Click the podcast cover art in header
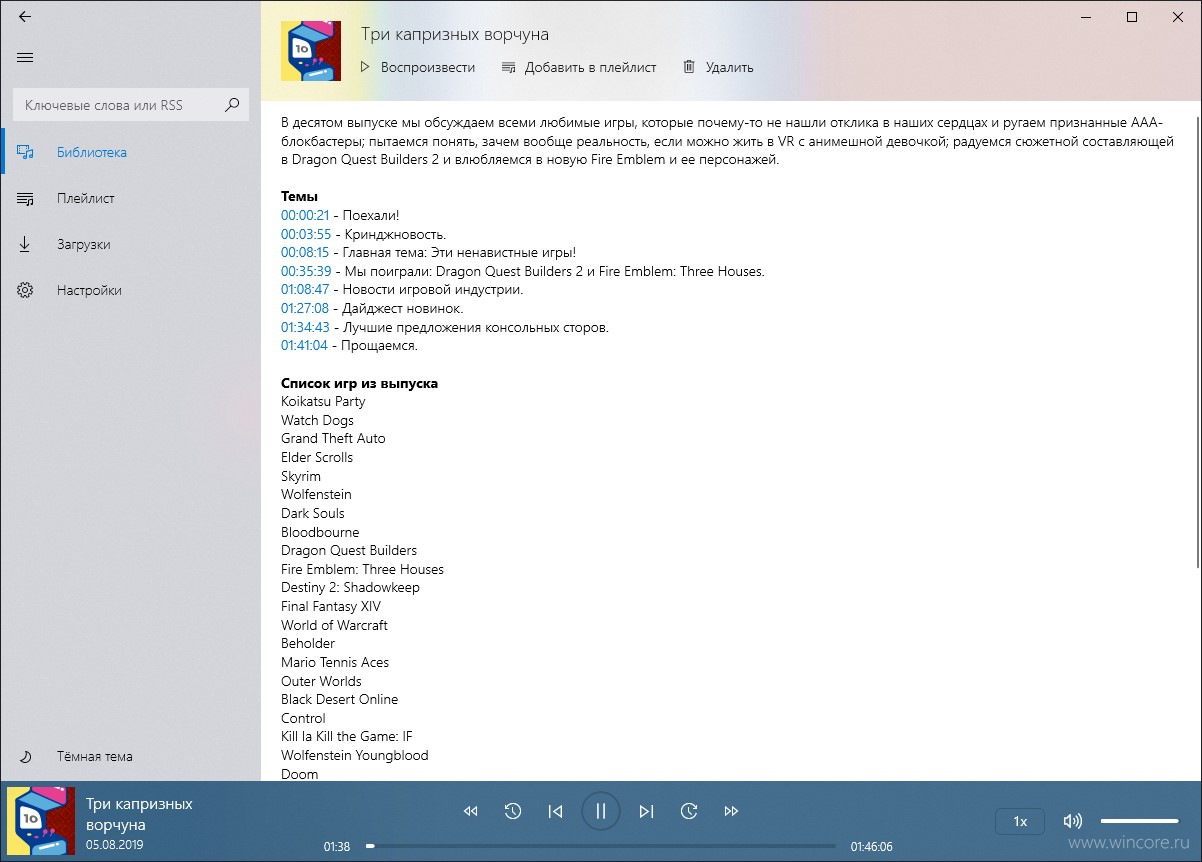The image size is (1202, 862). pyautogui.click(x=310, y=51)
